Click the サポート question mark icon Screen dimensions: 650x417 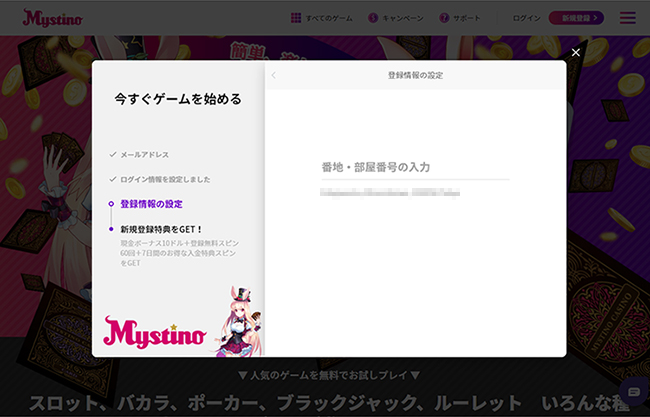[x=444, y=18]
